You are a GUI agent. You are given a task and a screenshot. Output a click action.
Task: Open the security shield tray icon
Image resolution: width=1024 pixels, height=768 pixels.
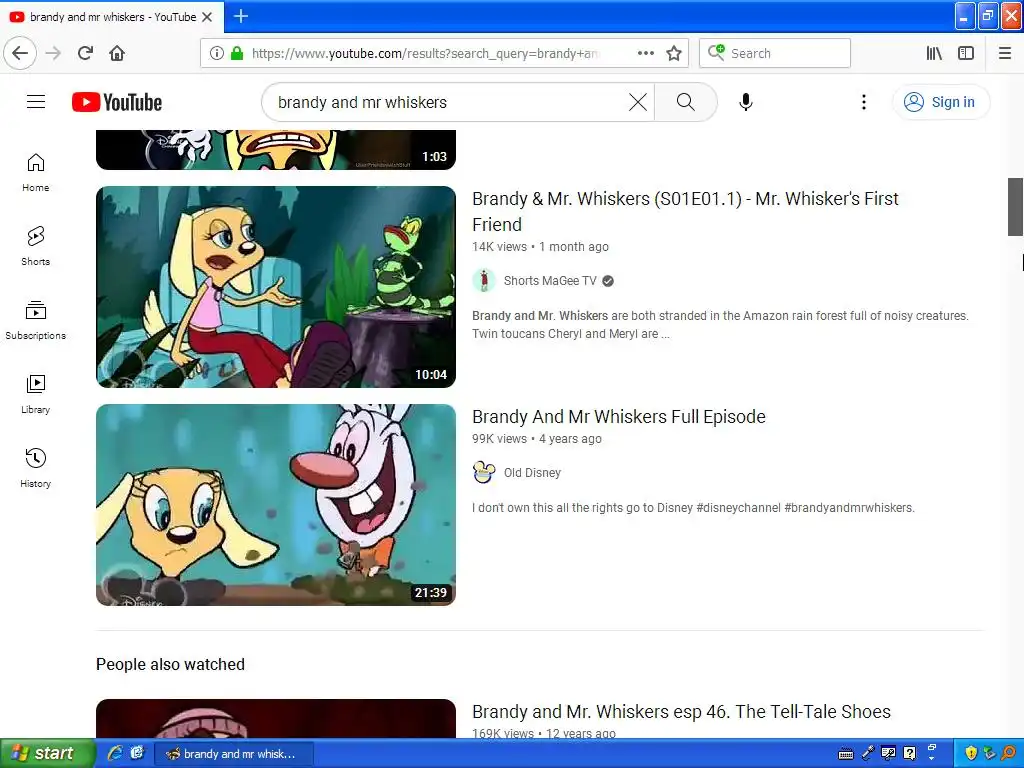click(971, 753)
